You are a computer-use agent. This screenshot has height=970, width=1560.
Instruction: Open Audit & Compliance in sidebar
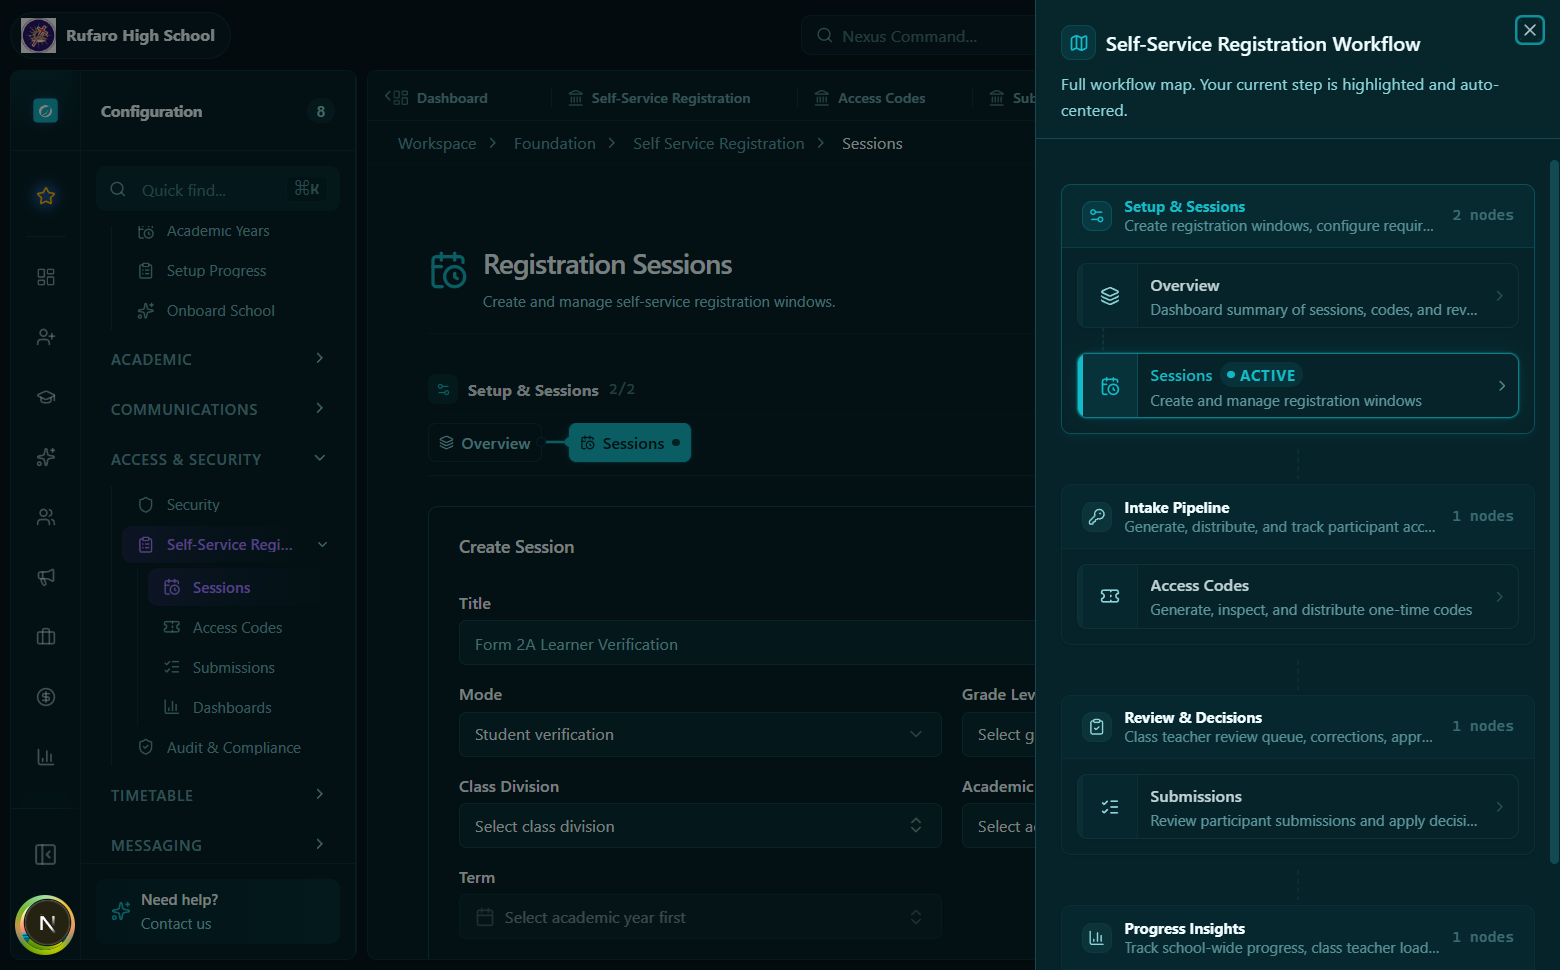(233, 748)
